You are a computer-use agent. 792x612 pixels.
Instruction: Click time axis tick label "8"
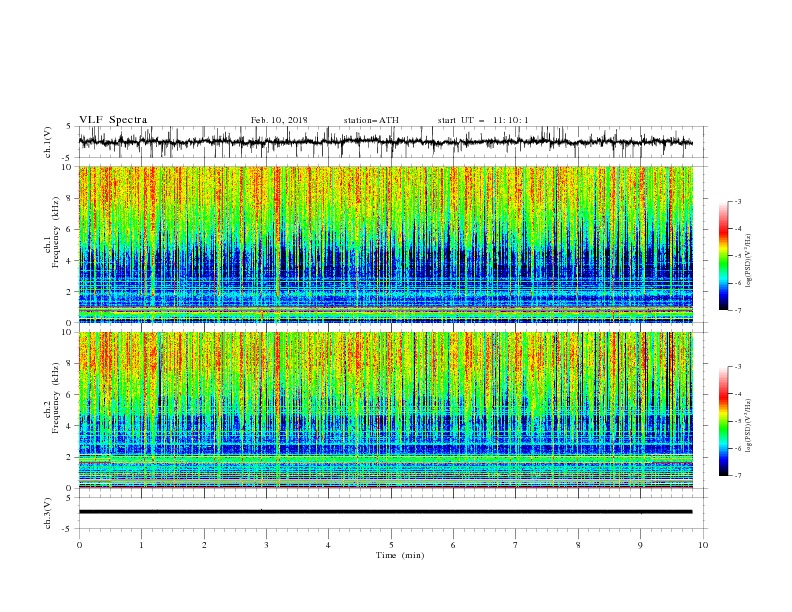click(578, 545)
